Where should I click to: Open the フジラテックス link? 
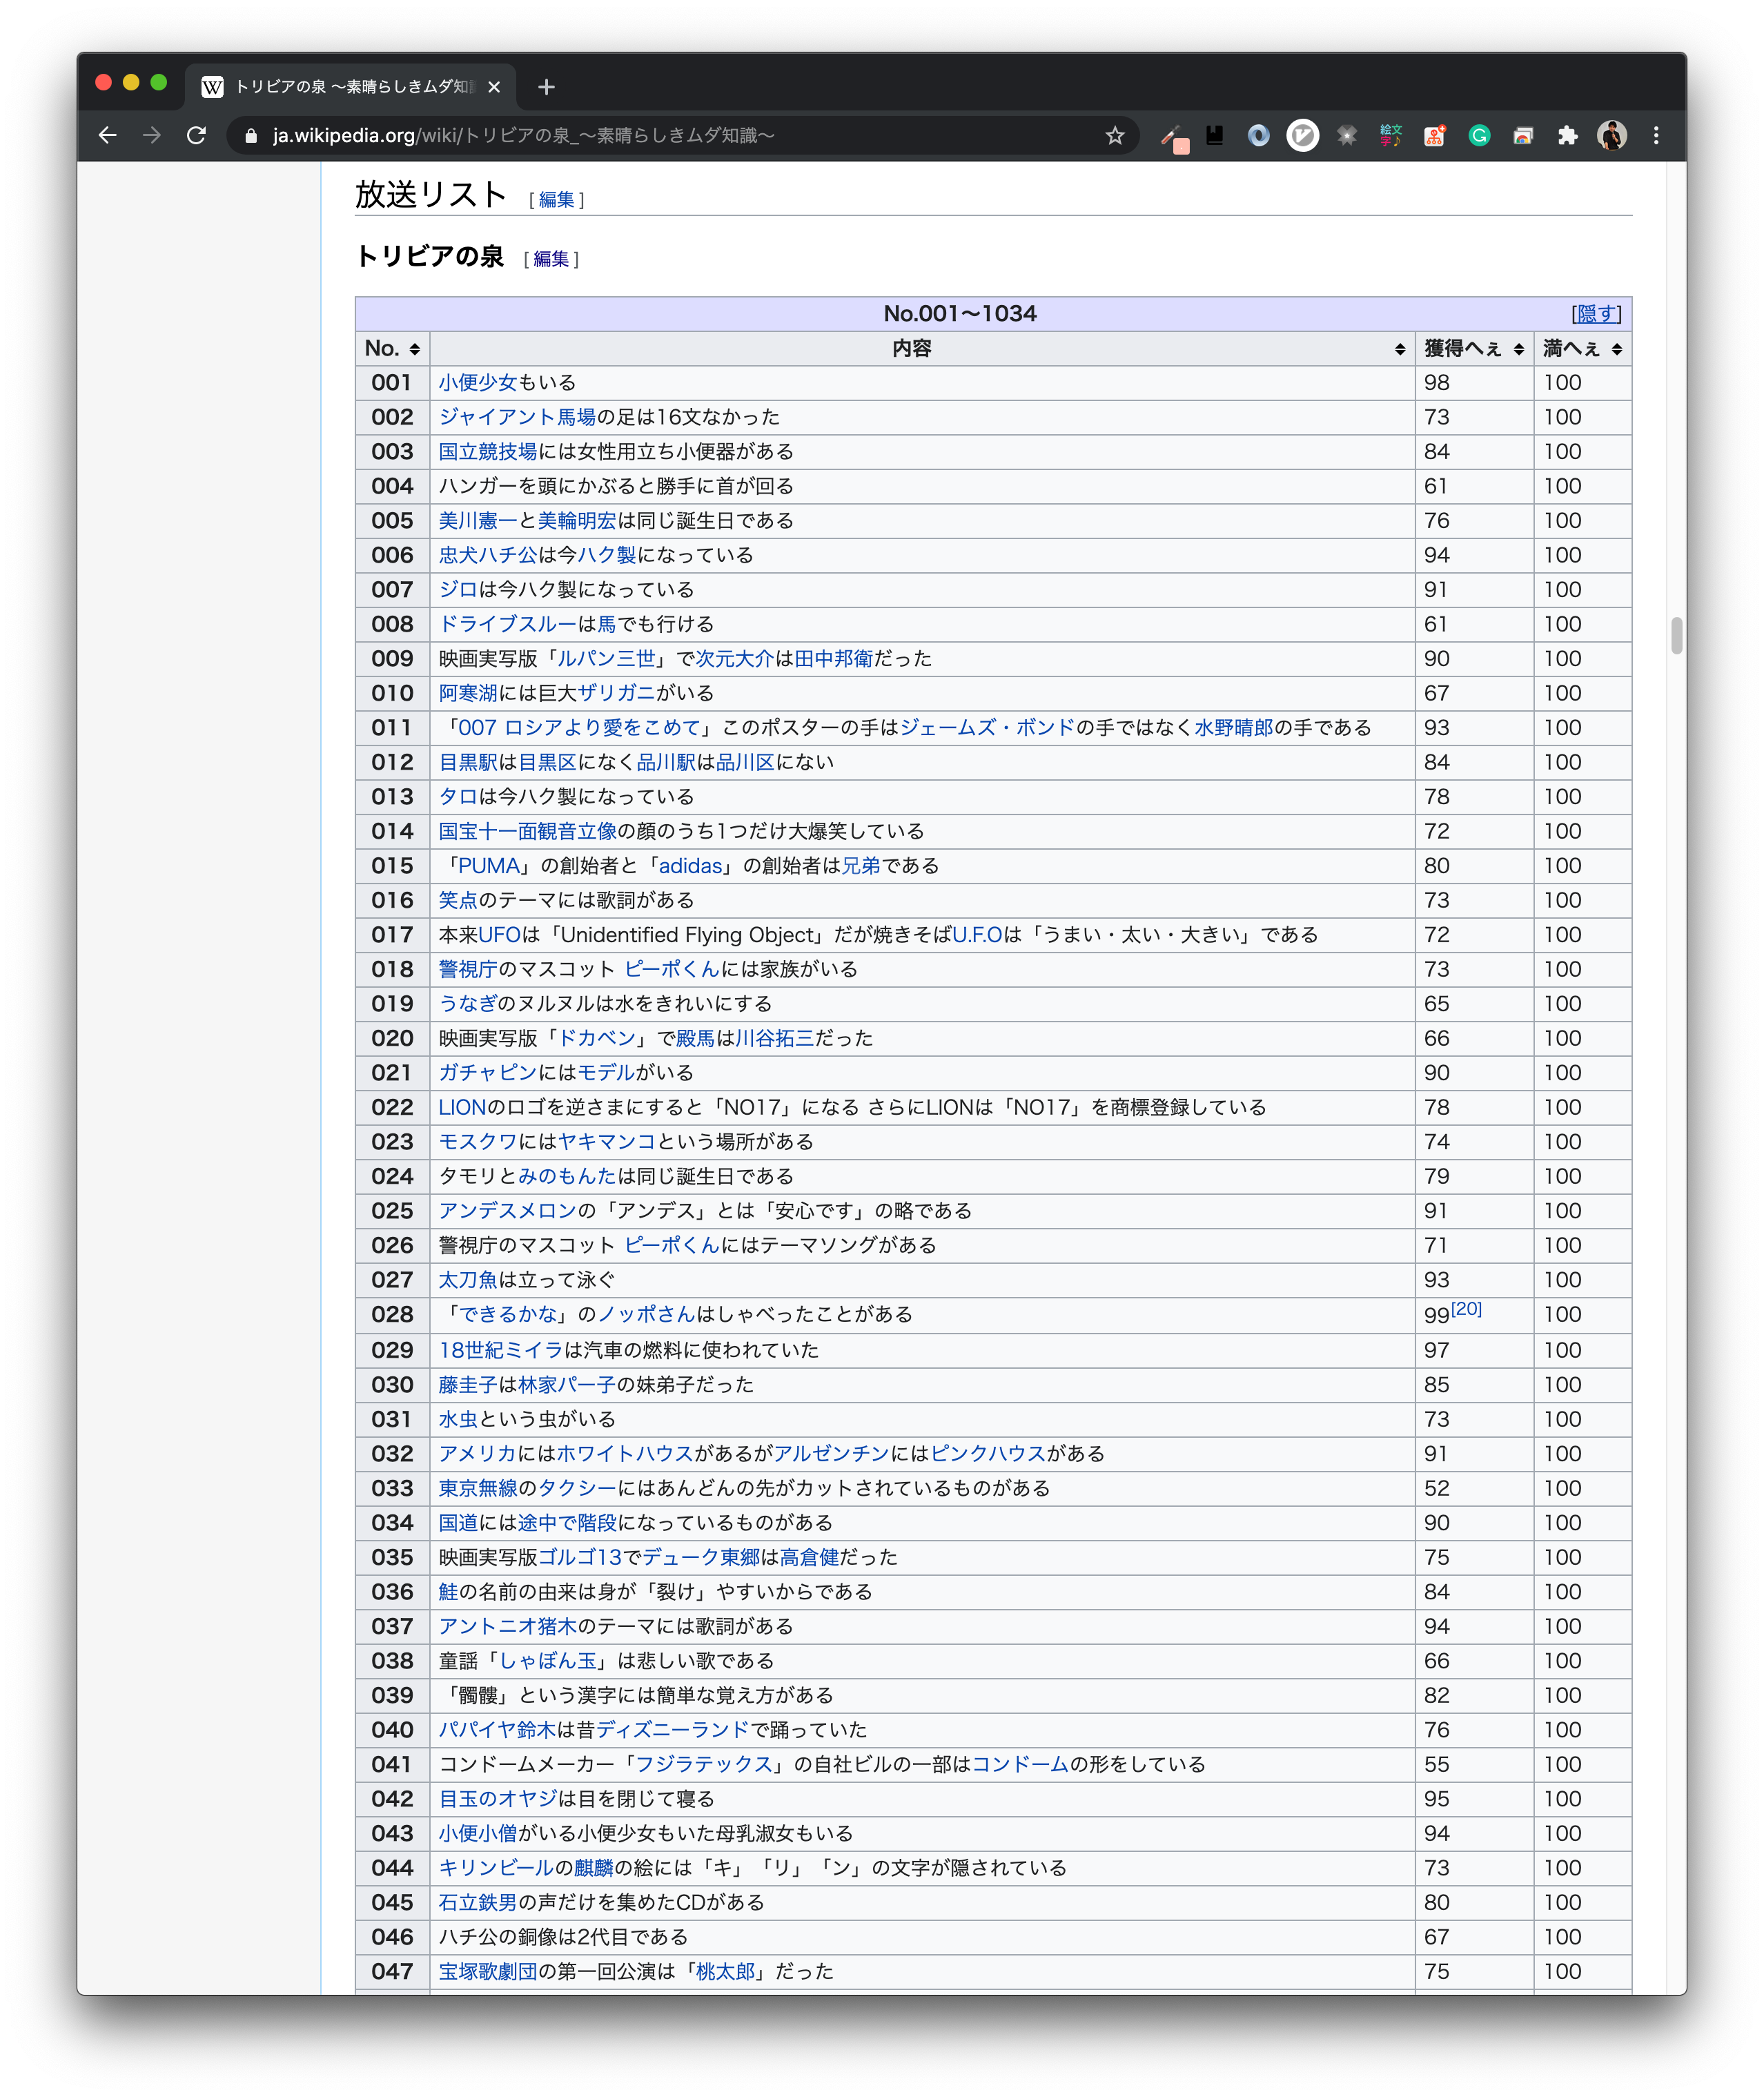(705, 1765)
